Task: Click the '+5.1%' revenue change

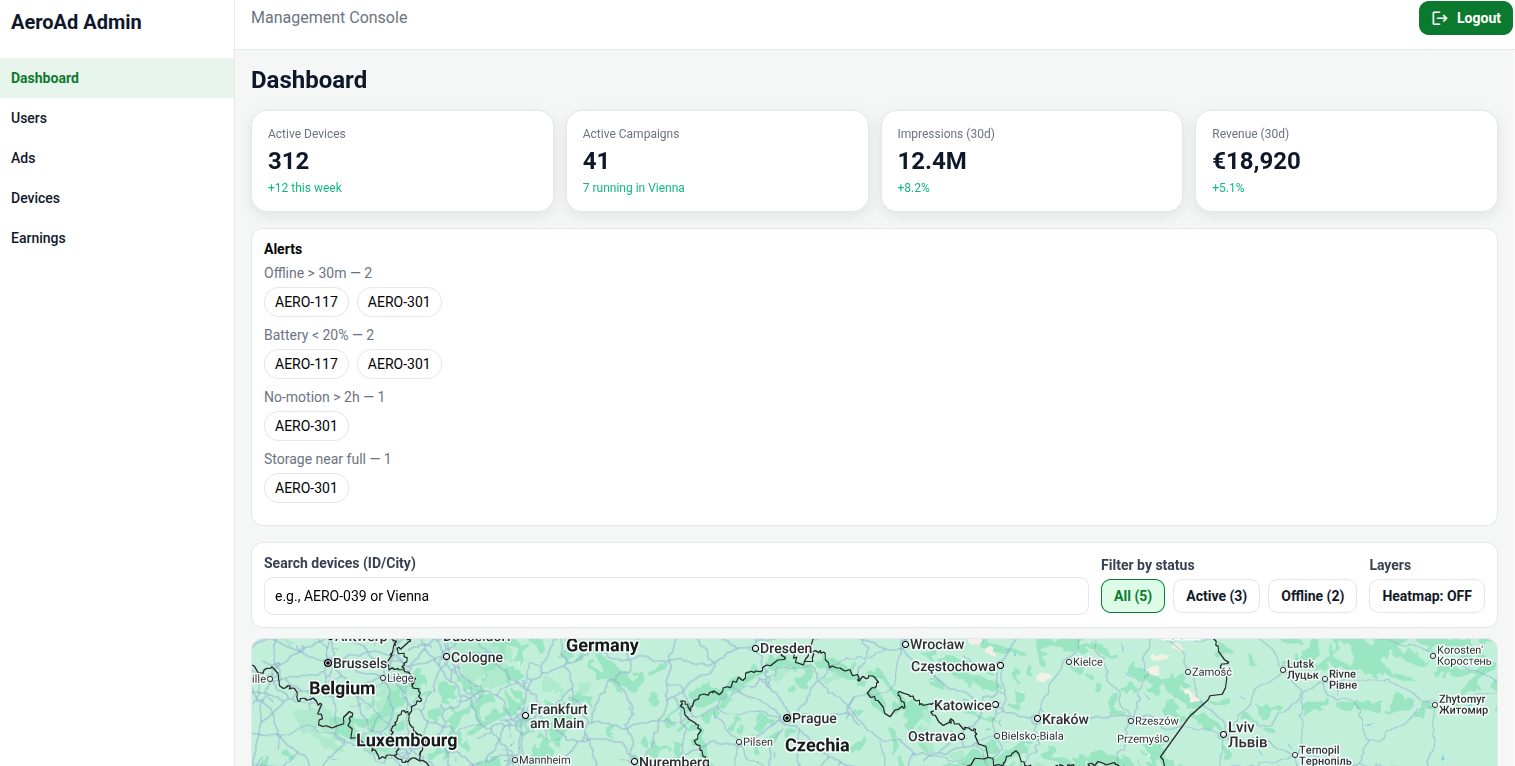Action: point(1228,188)
